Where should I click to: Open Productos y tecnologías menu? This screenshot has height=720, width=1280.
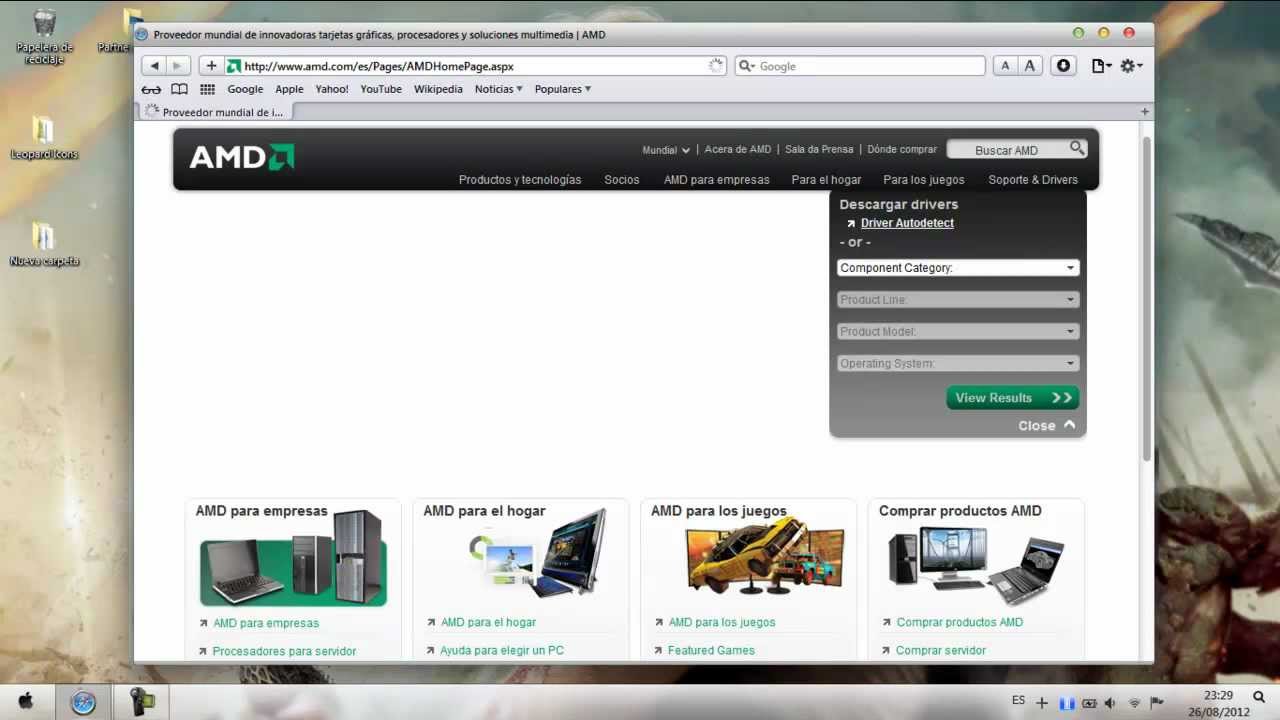tap(520, 180)
